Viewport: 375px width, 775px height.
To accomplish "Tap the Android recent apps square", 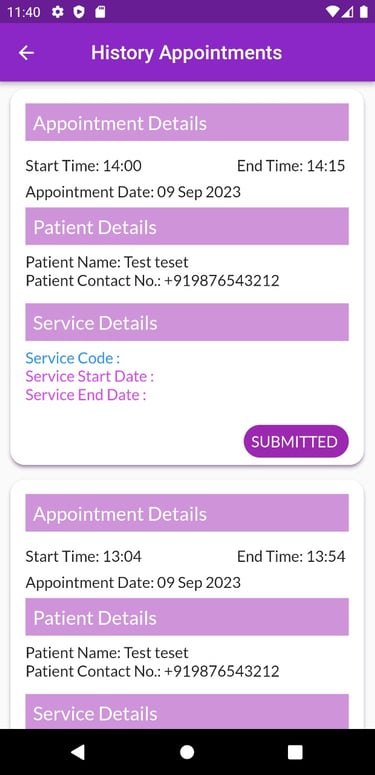I will click(x=295, y=752).
